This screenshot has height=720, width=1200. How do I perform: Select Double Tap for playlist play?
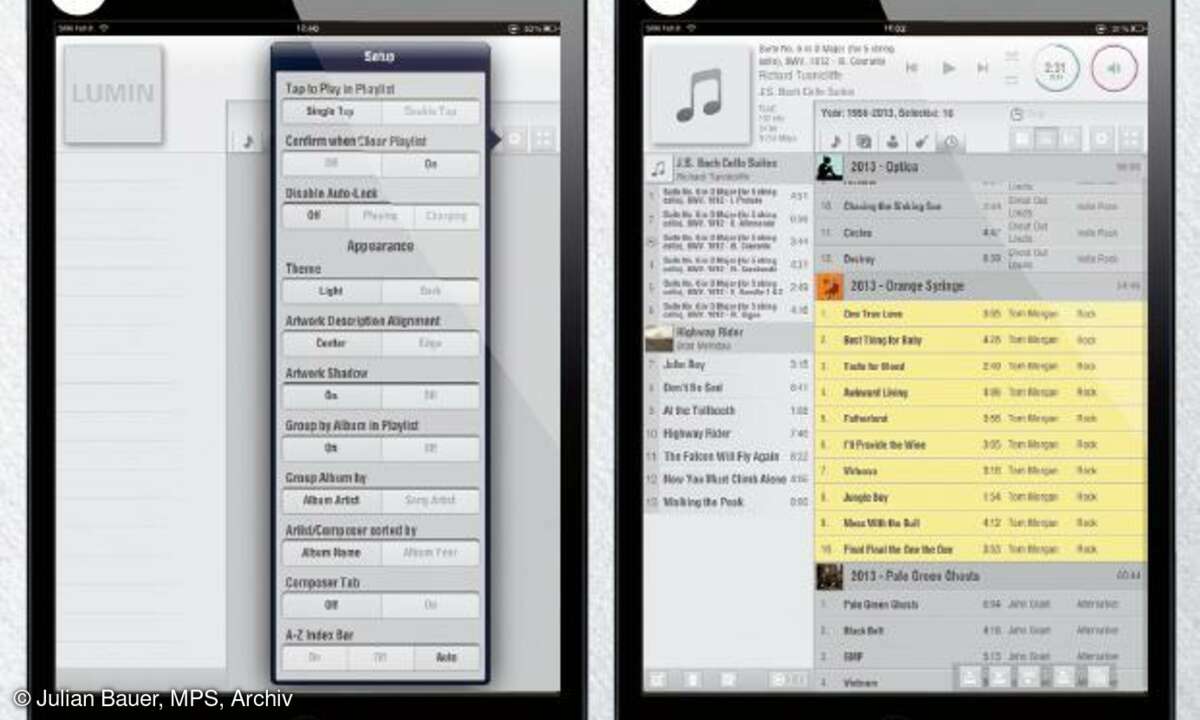click(x=430, y=112)
